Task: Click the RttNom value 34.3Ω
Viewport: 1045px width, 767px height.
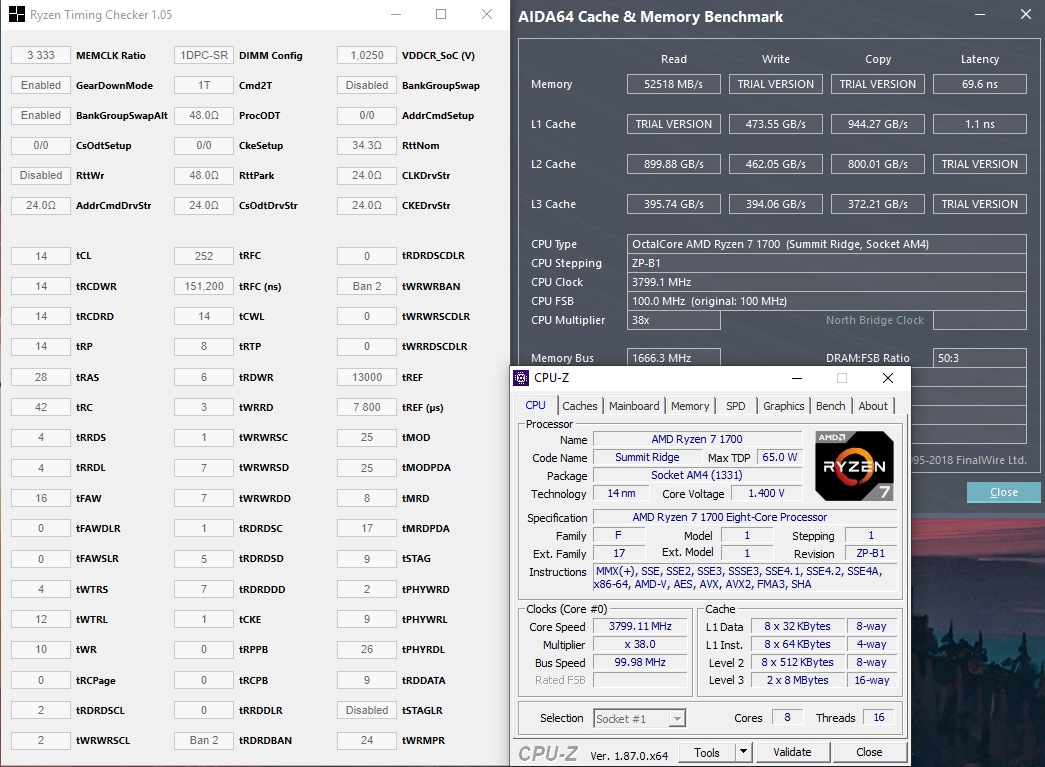Action: click(x=367, y=145)
